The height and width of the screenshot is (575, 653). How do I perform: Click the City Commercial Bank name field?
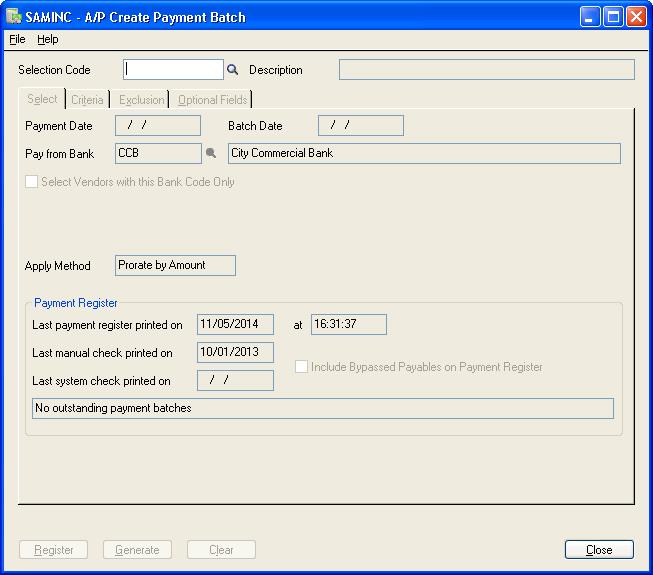(x=424, y=153)
